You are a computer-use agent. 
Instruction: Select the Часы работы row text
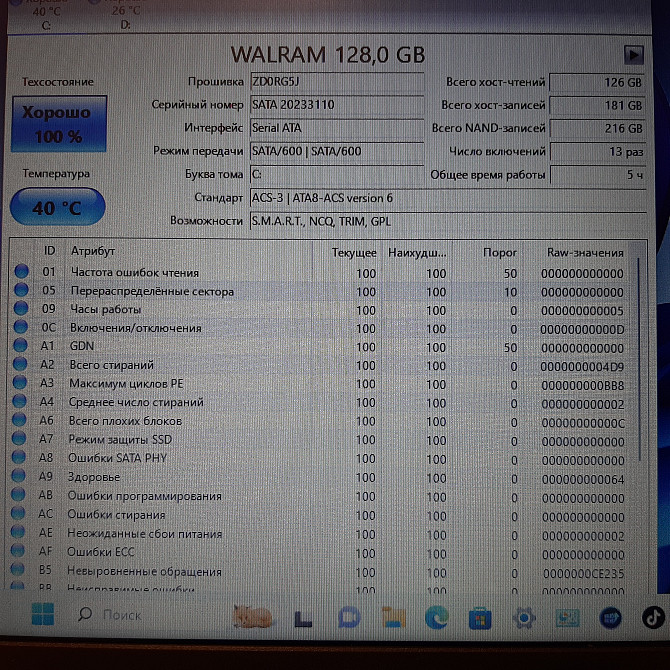106,309
